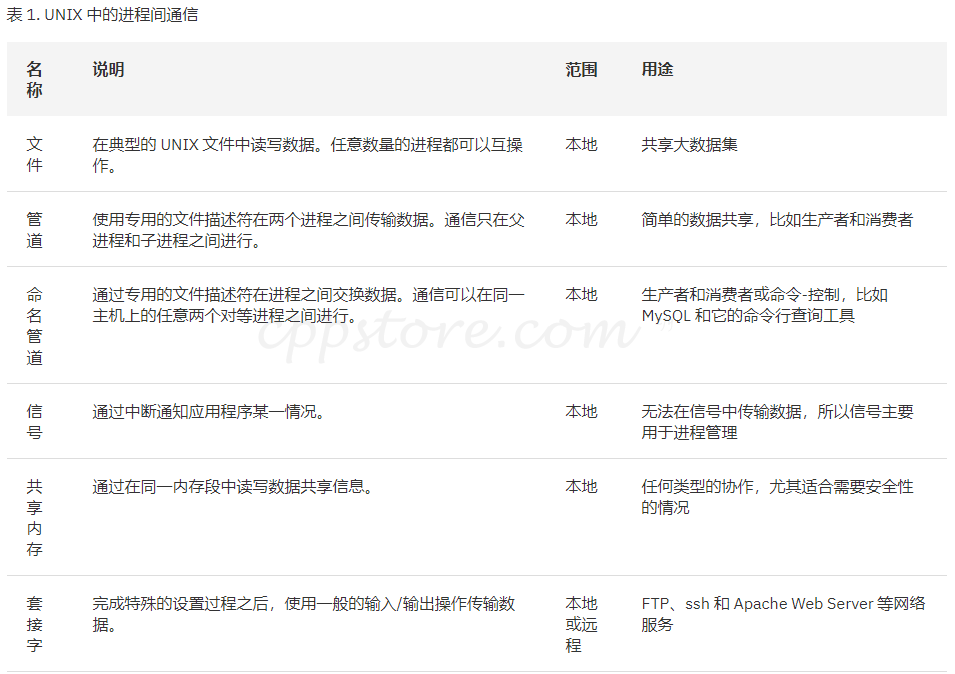Image resolution: width=955 pixels, height=674 pixels.
Task: Select the "范围" column header
Action: pos(581,69)
